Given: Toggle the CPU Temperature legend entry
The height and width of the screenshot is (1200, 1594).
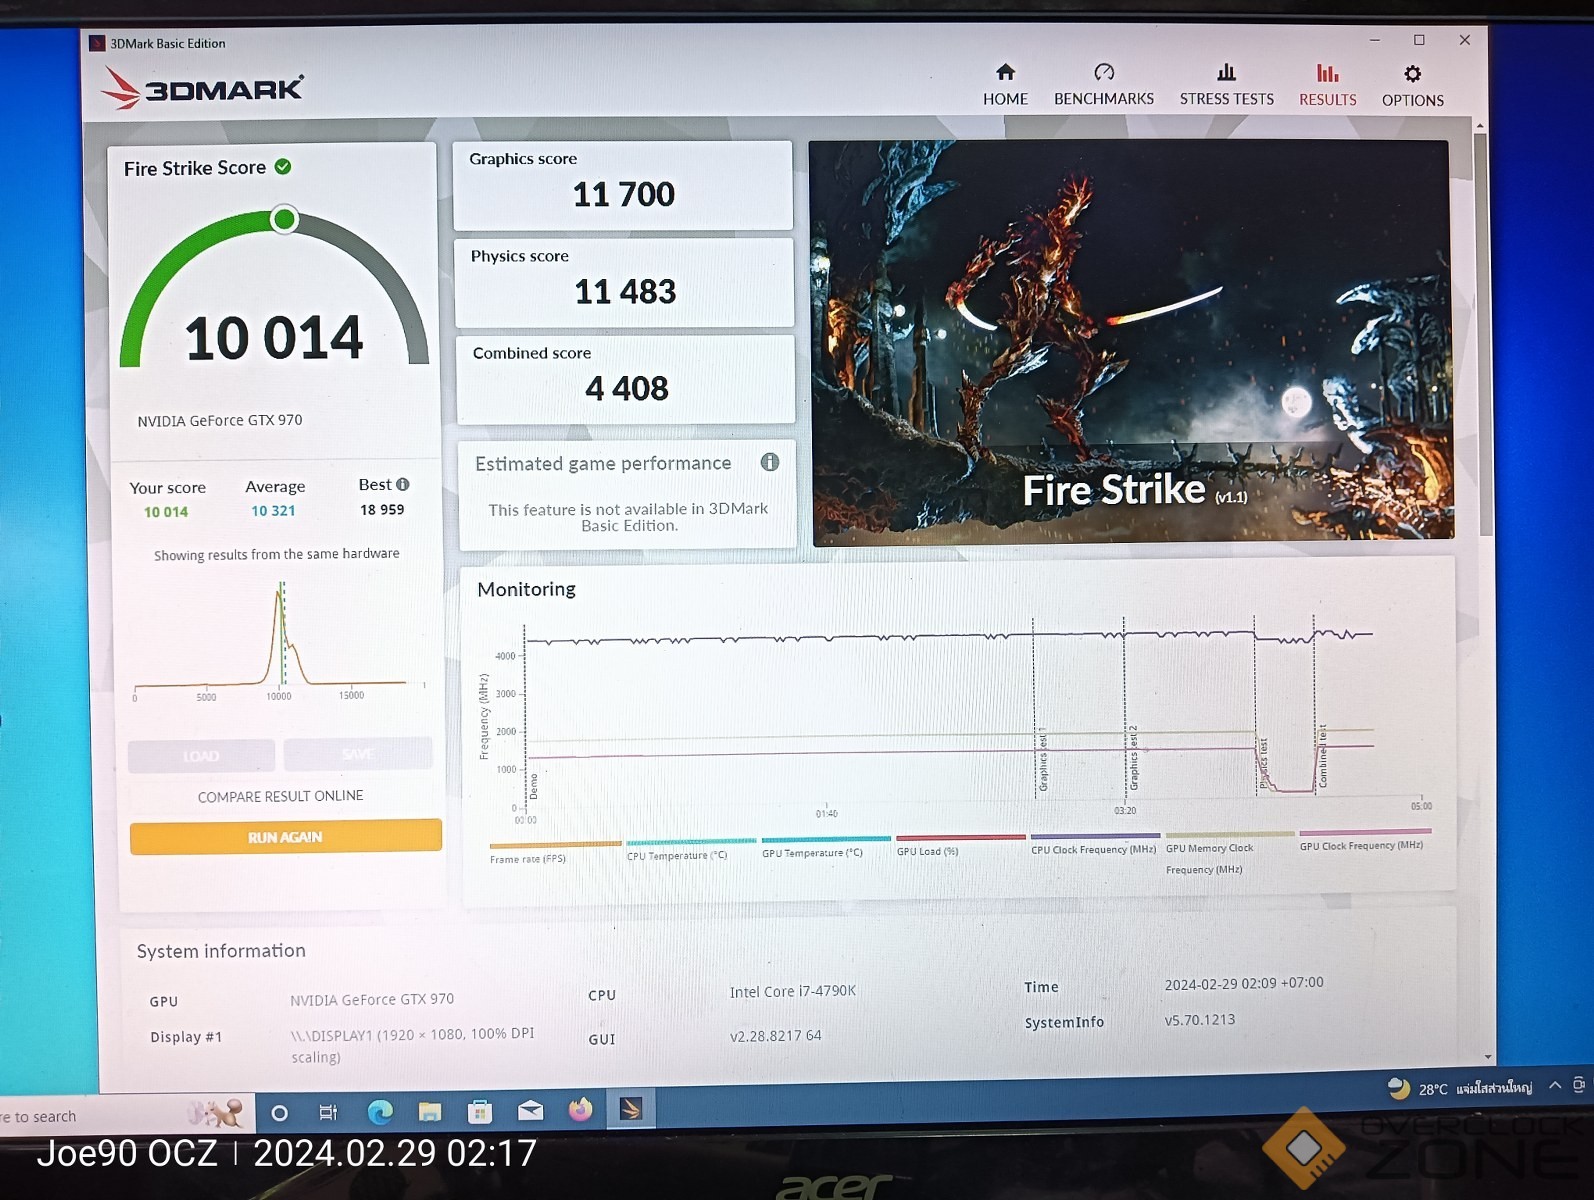Looking at the screenshot, I should 690,850.
